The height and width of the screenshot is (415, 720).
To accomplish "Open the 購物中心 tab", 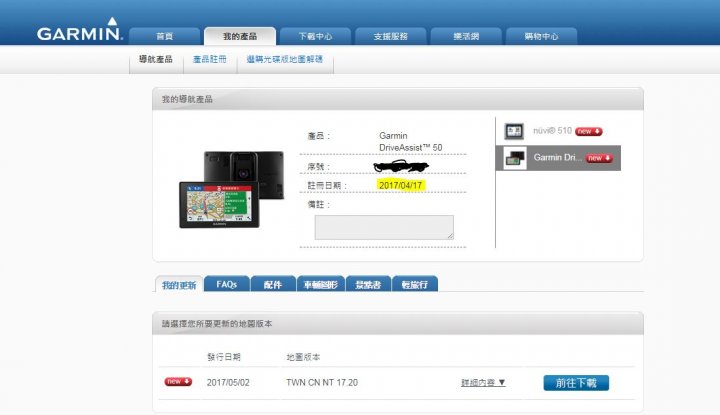I will (x=541, y=36).
